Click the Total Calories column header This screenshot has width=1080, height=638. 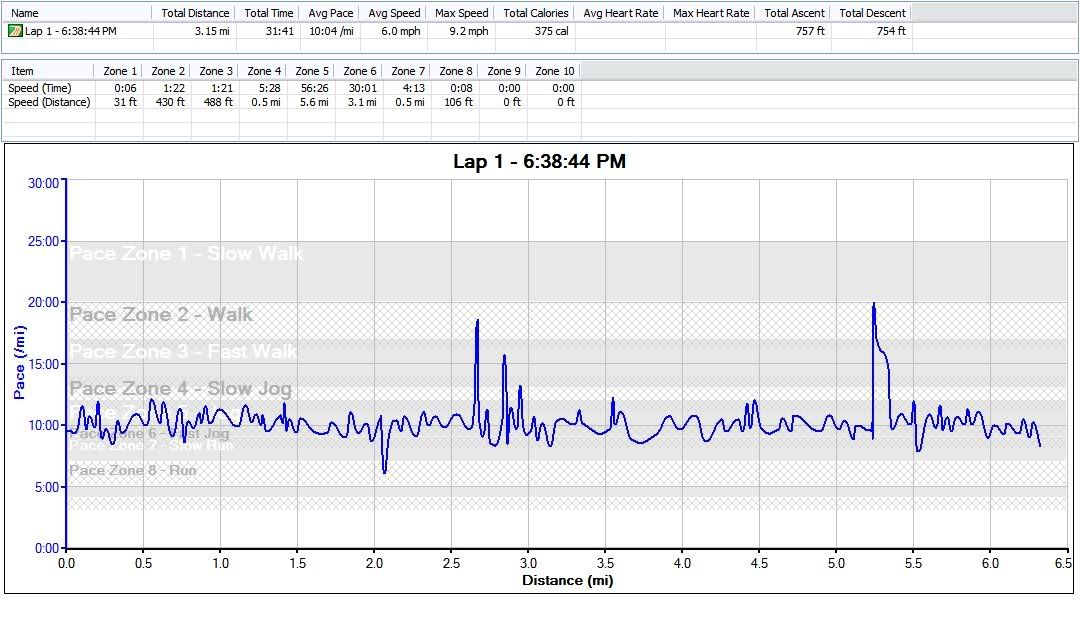point(535,13)
